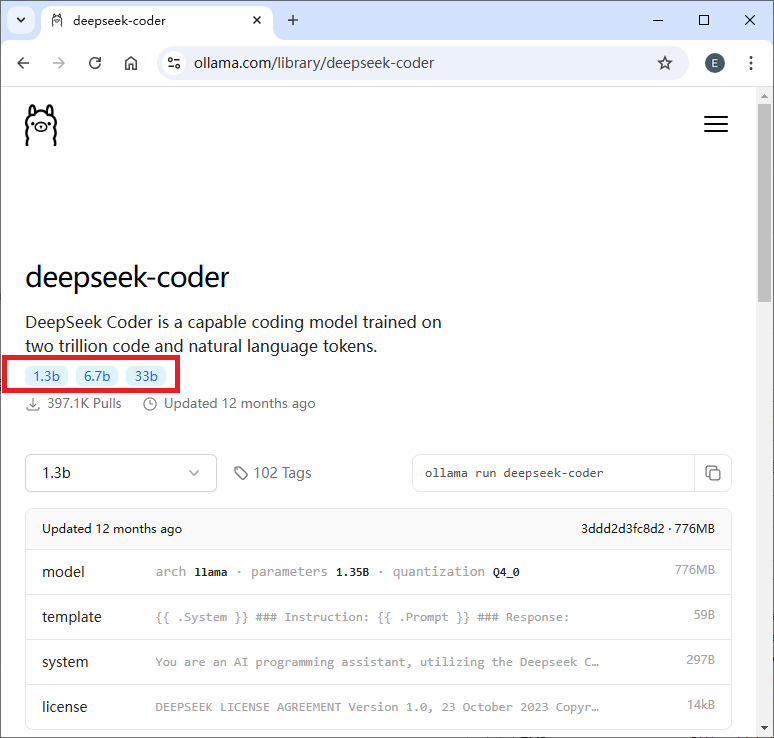Image resolution: width=774 pixels, height=738 pixels.
Task: Open the license row
Action: click(x=378, y=707)
